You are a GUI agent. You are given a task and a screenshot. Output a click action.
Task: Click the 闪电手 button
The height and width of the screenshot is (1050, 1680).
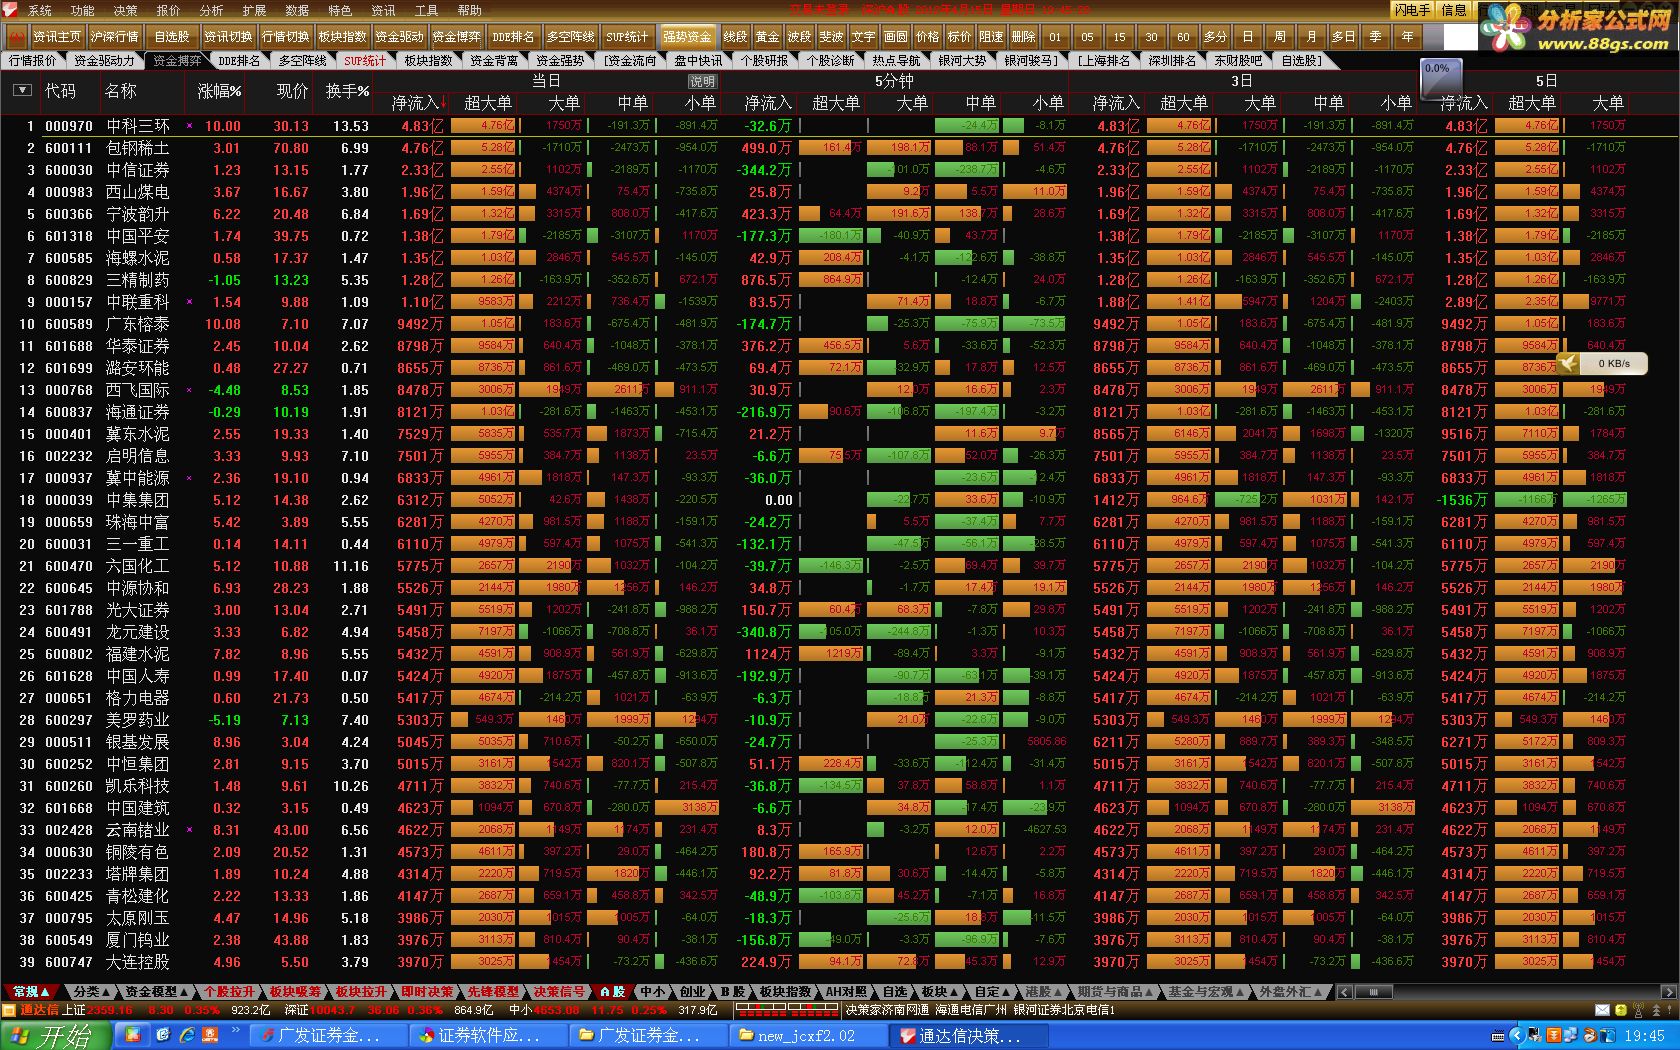[x=1414, y=10]
